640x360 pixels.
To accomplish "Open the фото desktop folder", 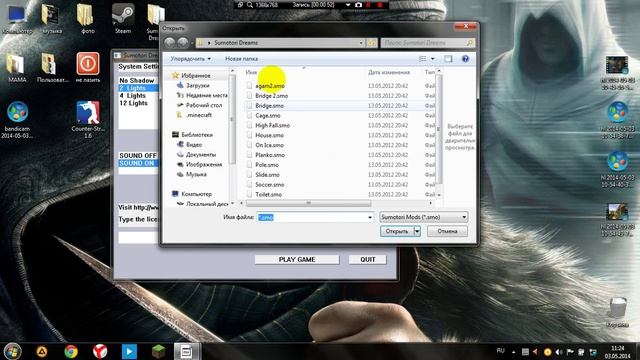I will [x=87, y=19].
